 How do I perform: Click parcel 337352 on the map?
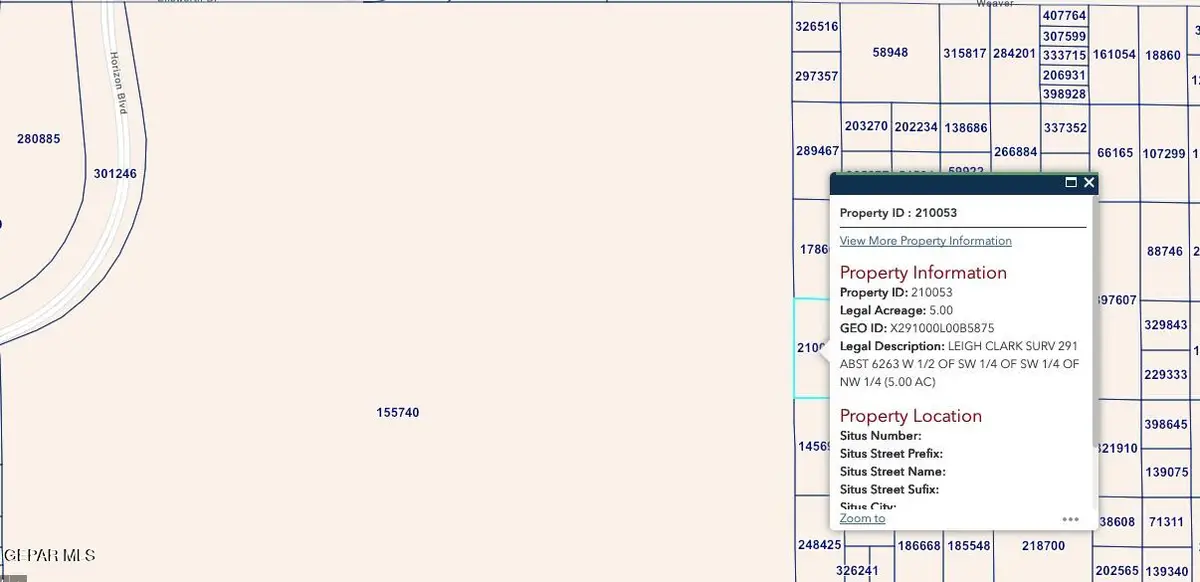(1064, 128)
